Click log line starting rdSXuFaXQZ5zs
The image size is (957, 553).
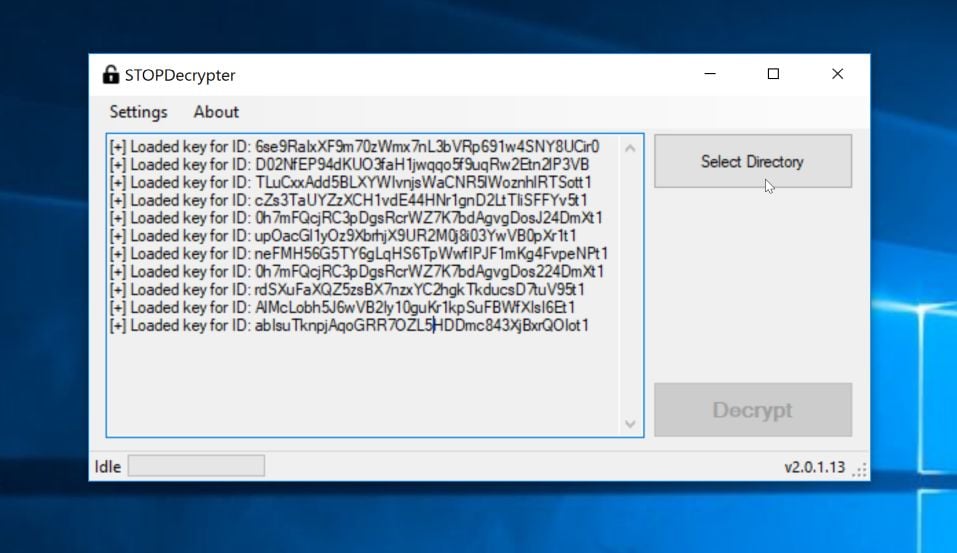347,289
